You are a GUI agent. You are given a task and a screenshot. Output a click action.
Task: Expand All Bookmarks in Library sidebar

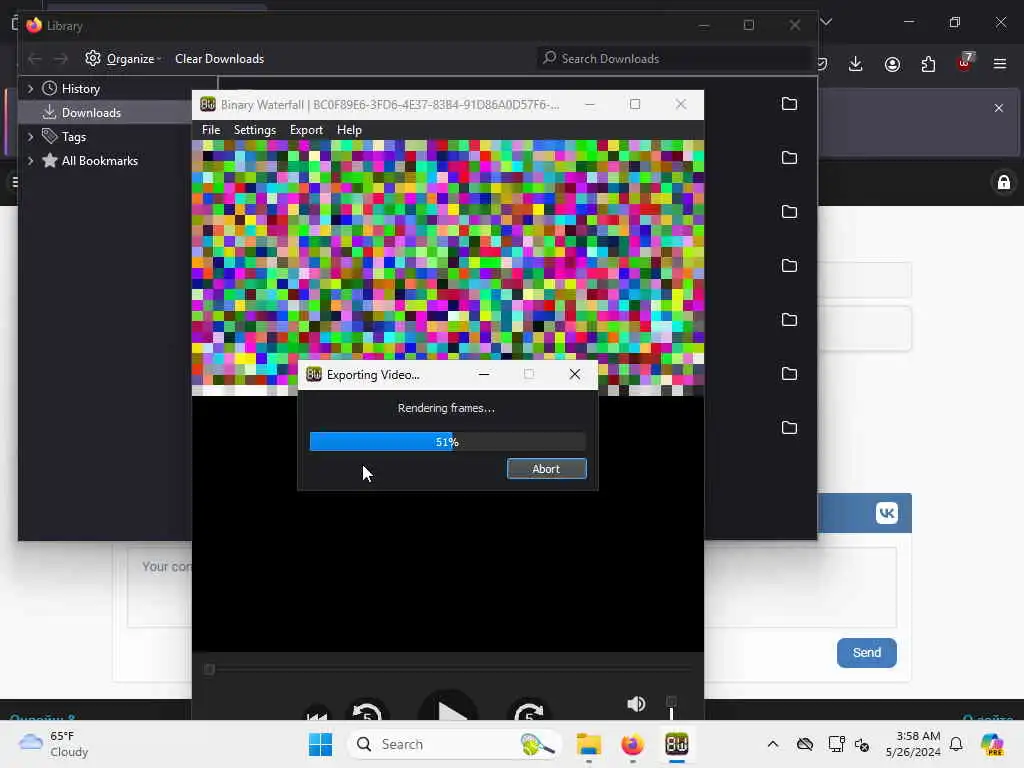coord(30,161)
